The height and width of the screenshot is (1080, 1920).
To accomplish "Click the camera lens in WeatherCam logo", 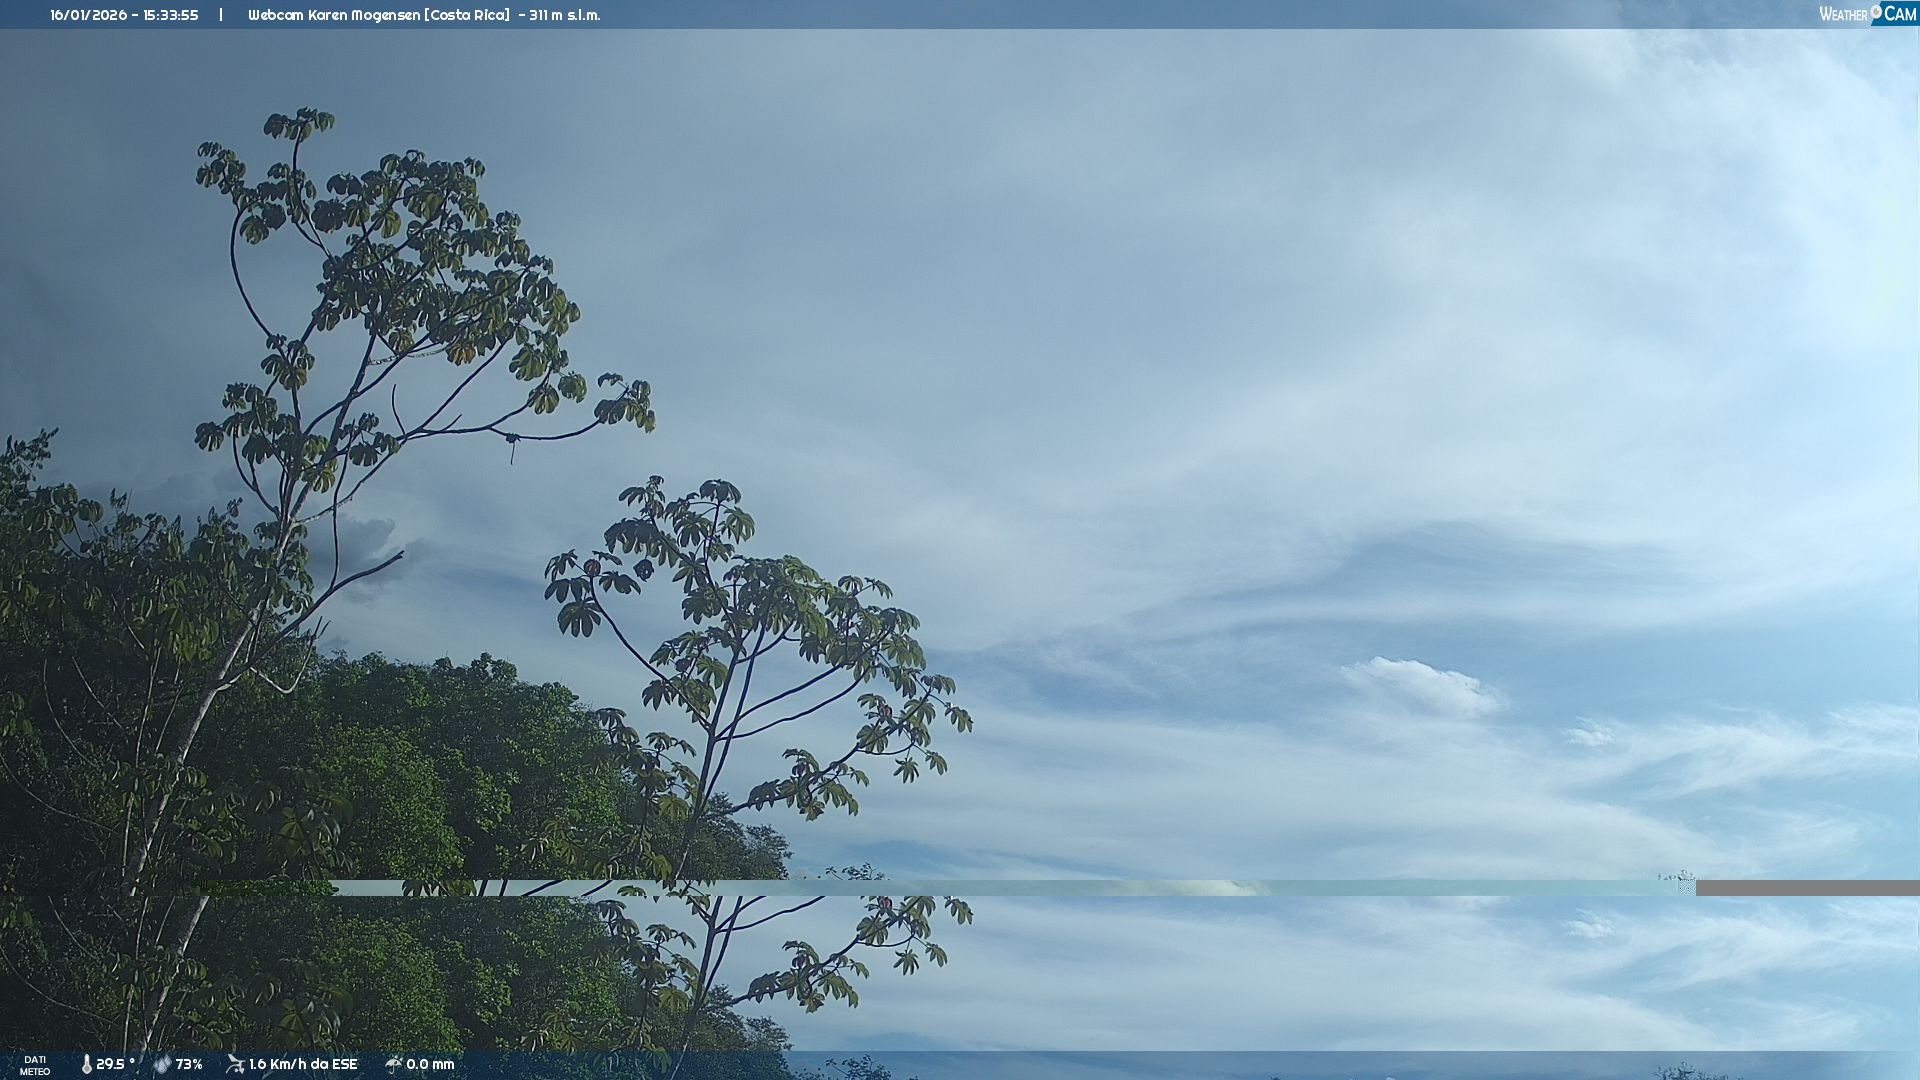I will [x=1876, y=12].
